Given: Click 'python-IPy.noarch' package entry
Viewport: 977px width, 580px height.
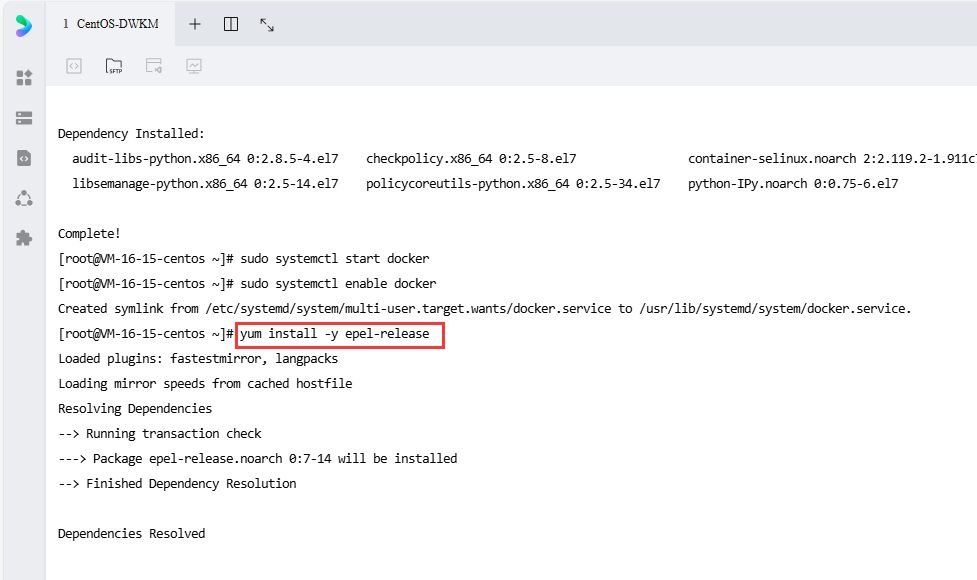Looking at the screenshot, I should (x=793, y=184).
